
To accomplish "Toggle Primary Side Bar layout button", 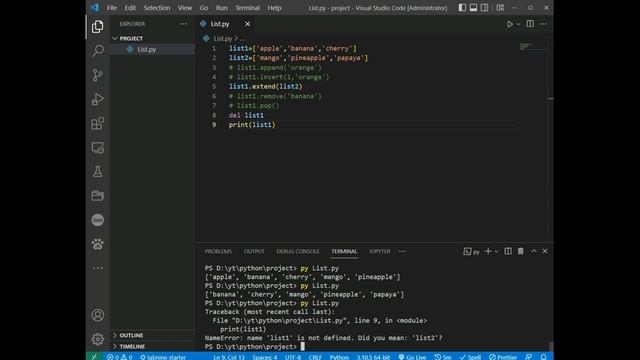I will click(x=462, y=8).
